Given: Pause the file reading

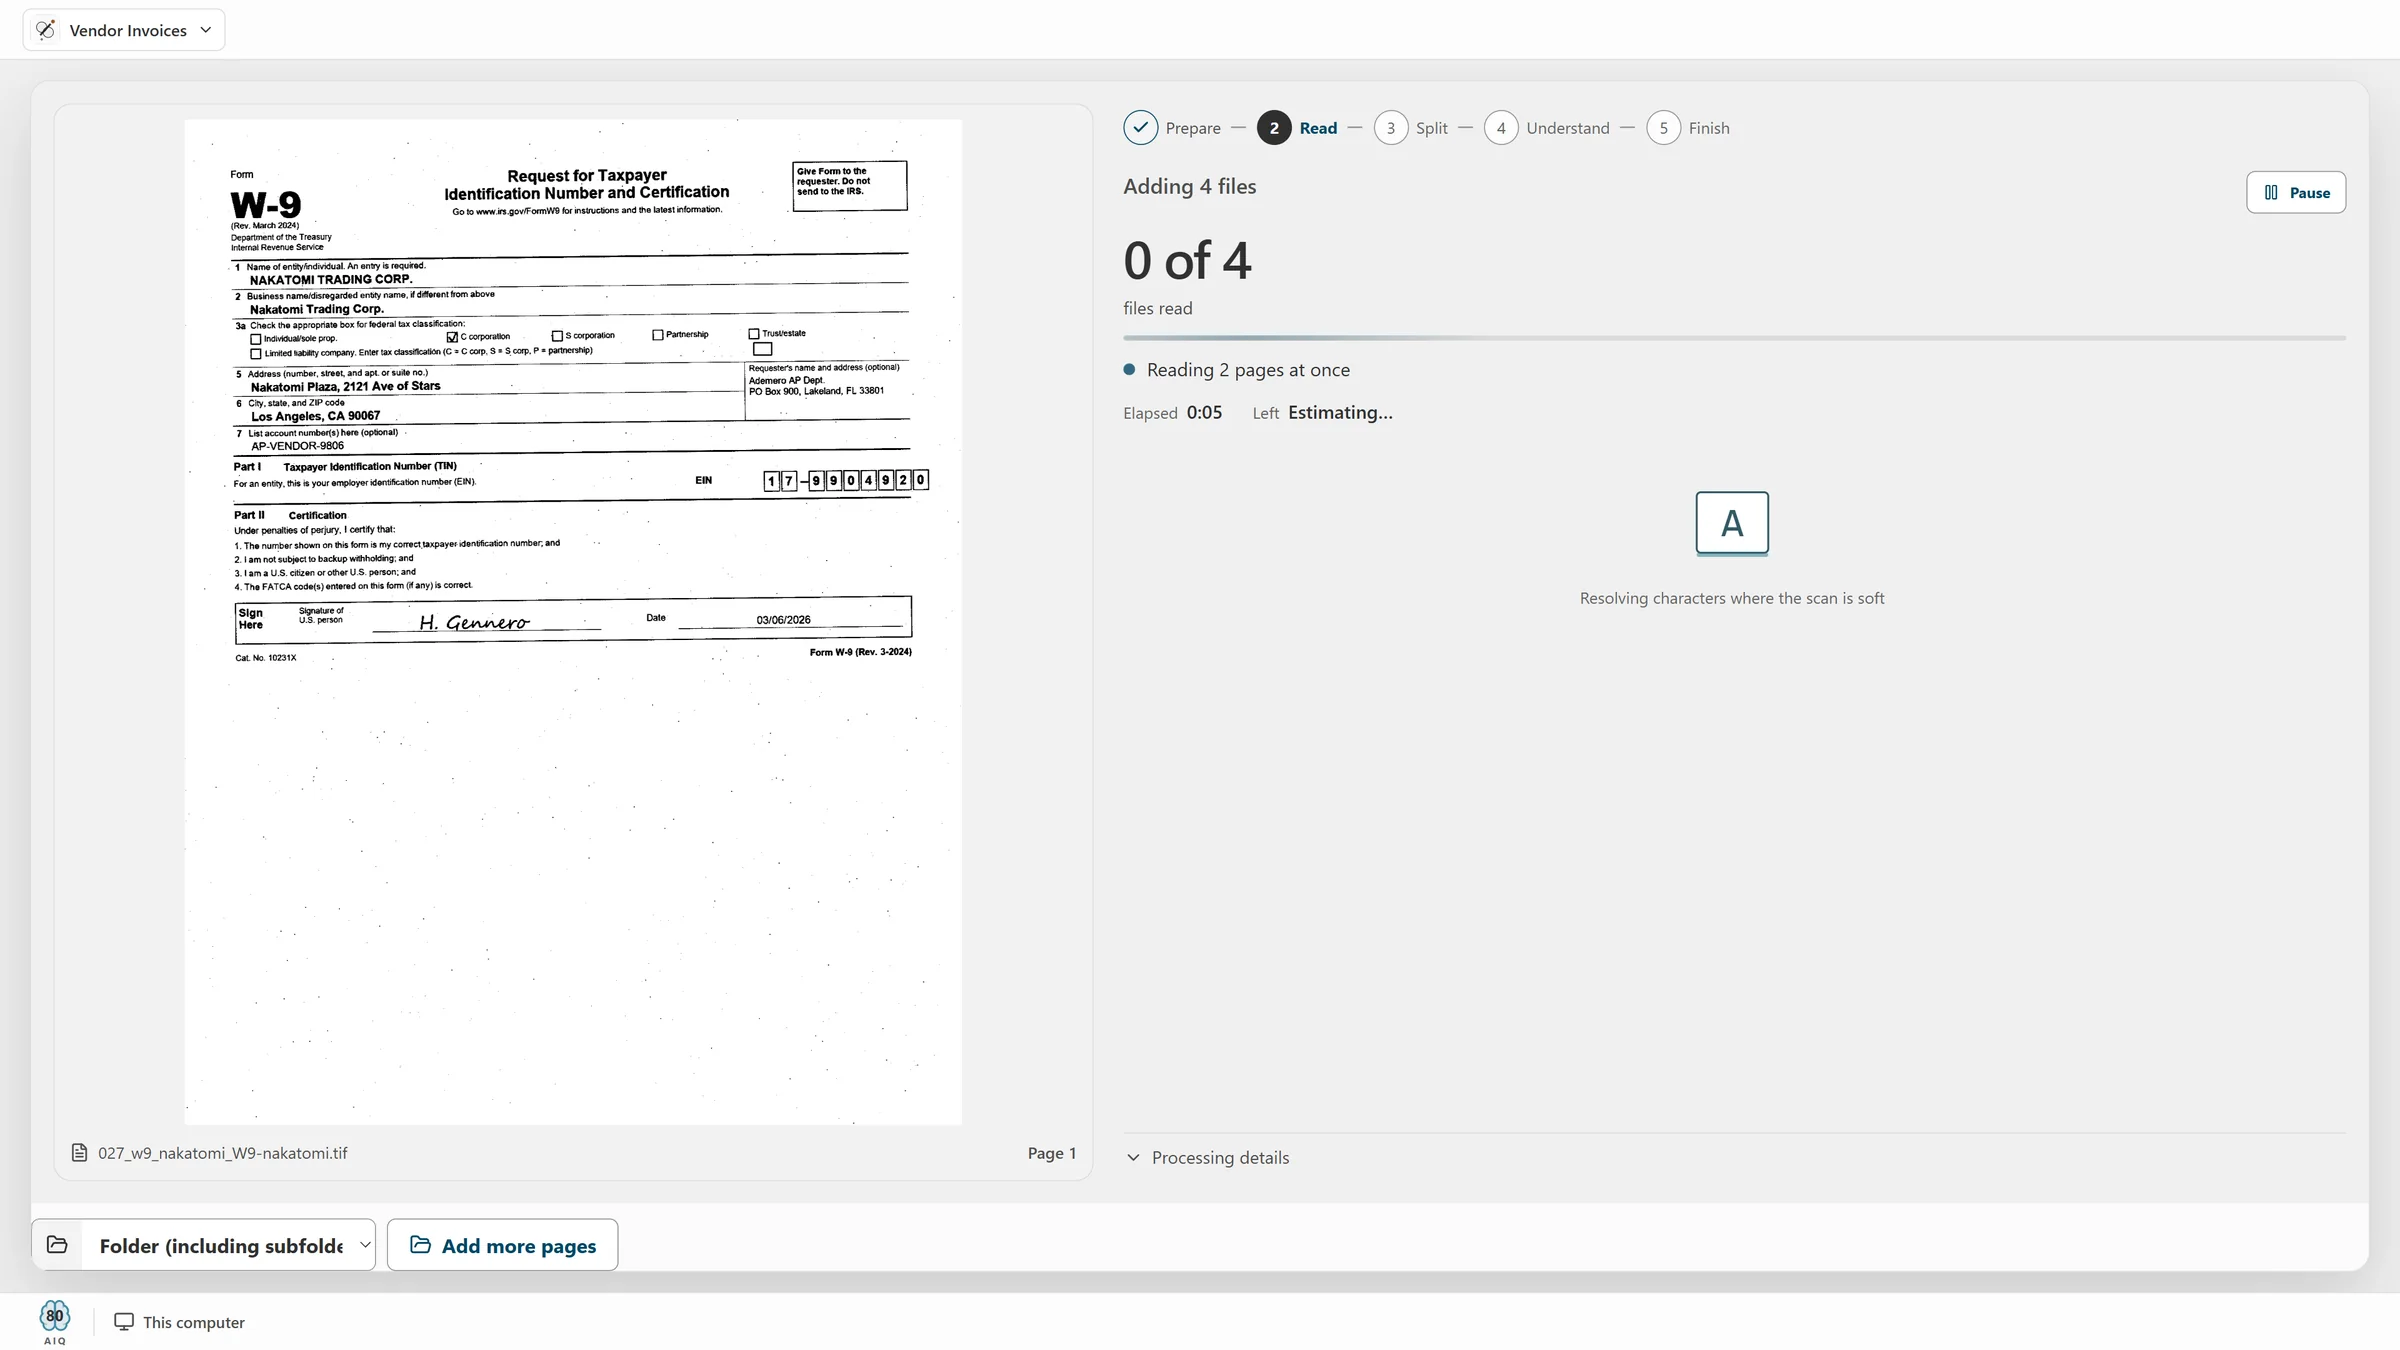Looking at the screenshot, I should pos(2296,192).
